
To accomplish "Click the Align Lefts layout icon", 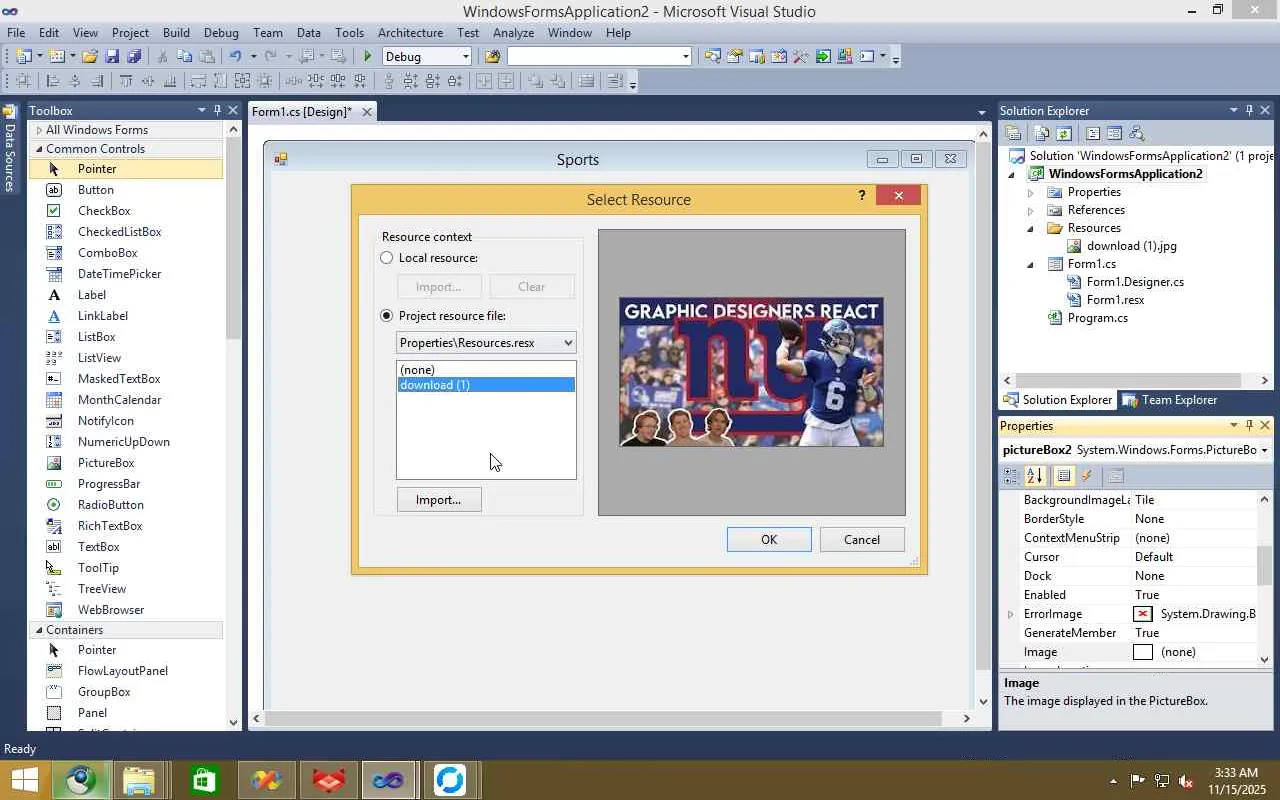I will (x=53, y=82).
